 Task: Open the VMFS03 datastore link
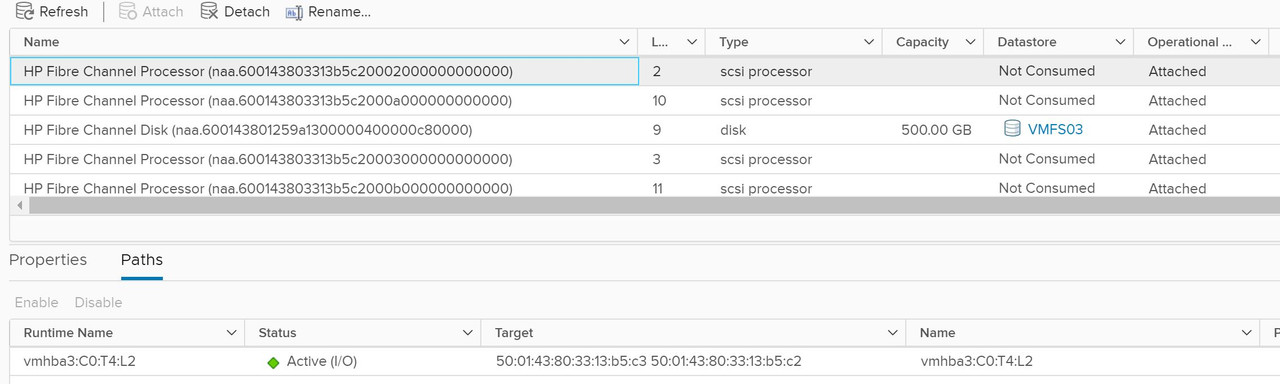[x=1055, y=129]
